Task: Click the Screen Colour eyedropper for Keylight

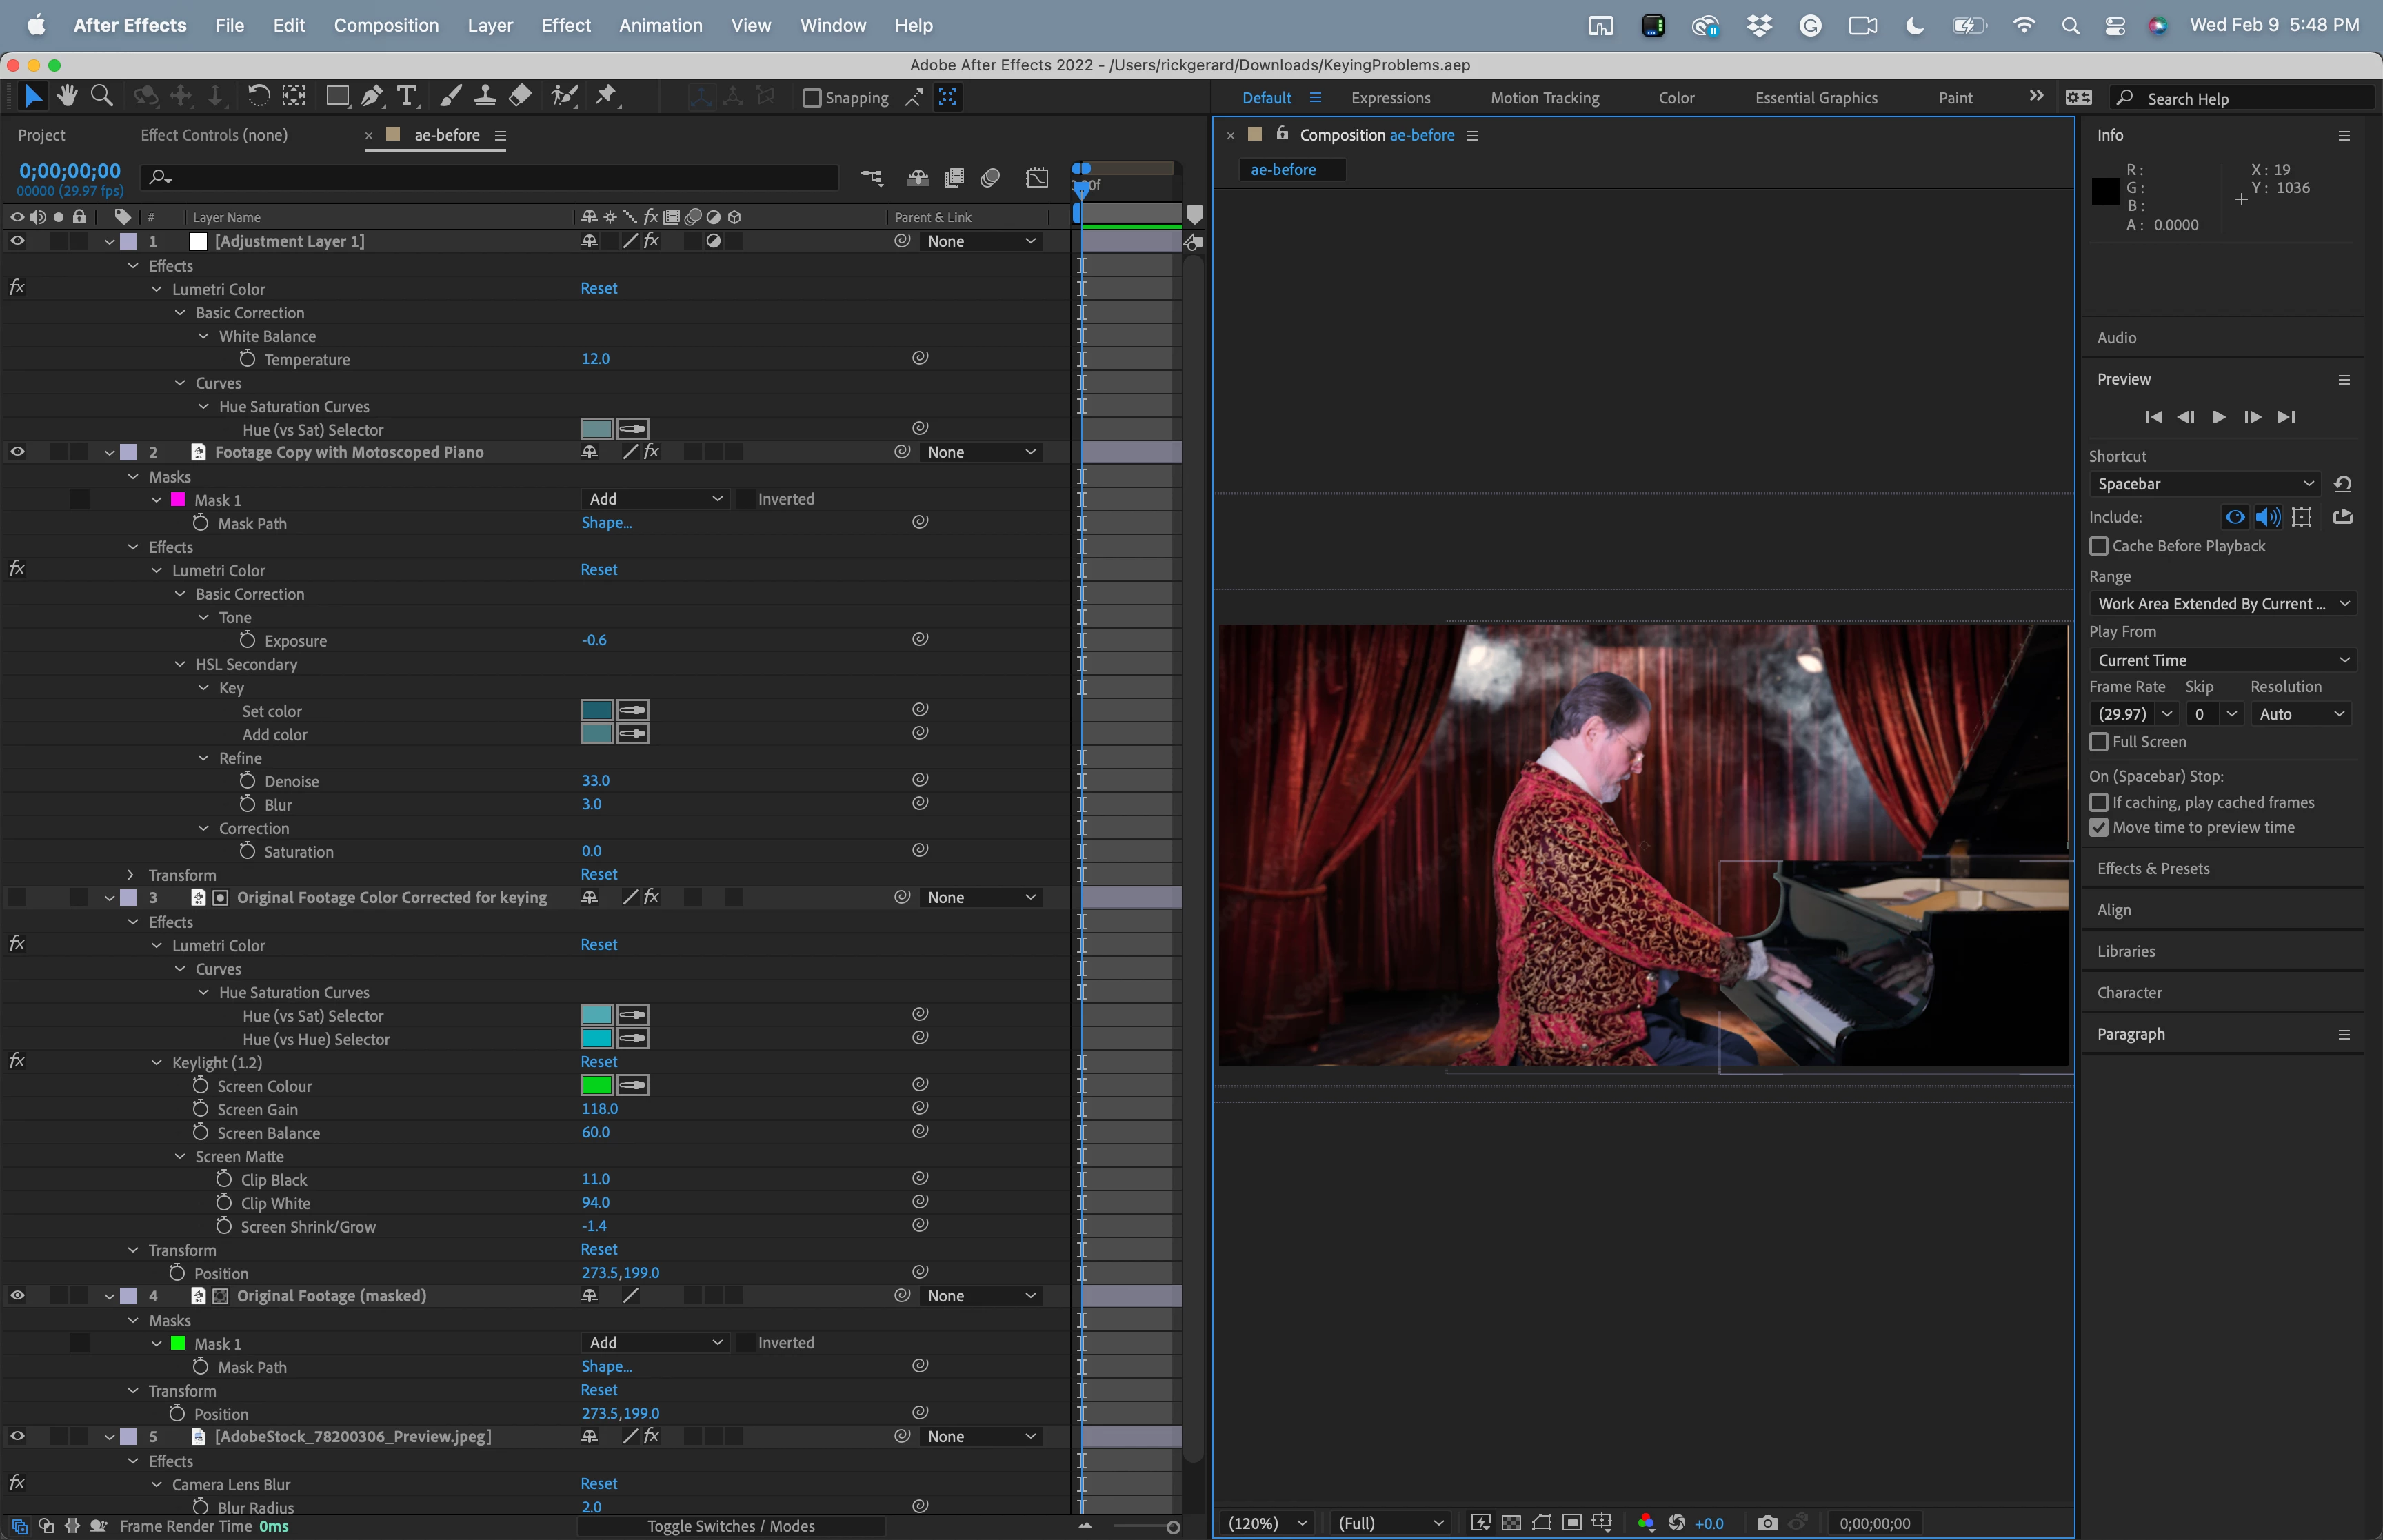Action: pyautogui.click(x=632, y=1085)
